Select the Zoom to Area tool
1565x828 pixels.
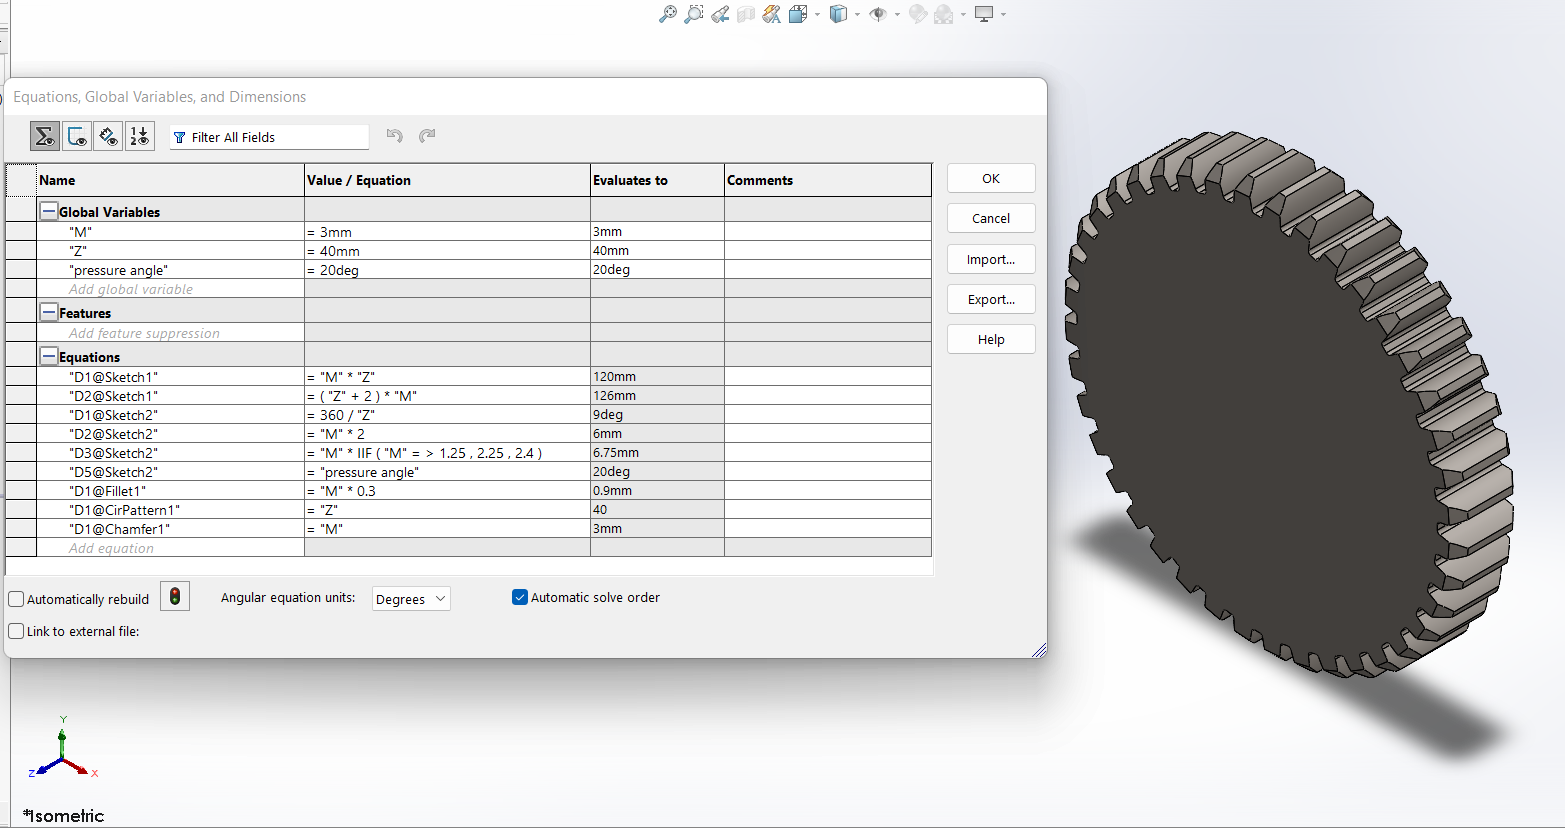[694, 14]
